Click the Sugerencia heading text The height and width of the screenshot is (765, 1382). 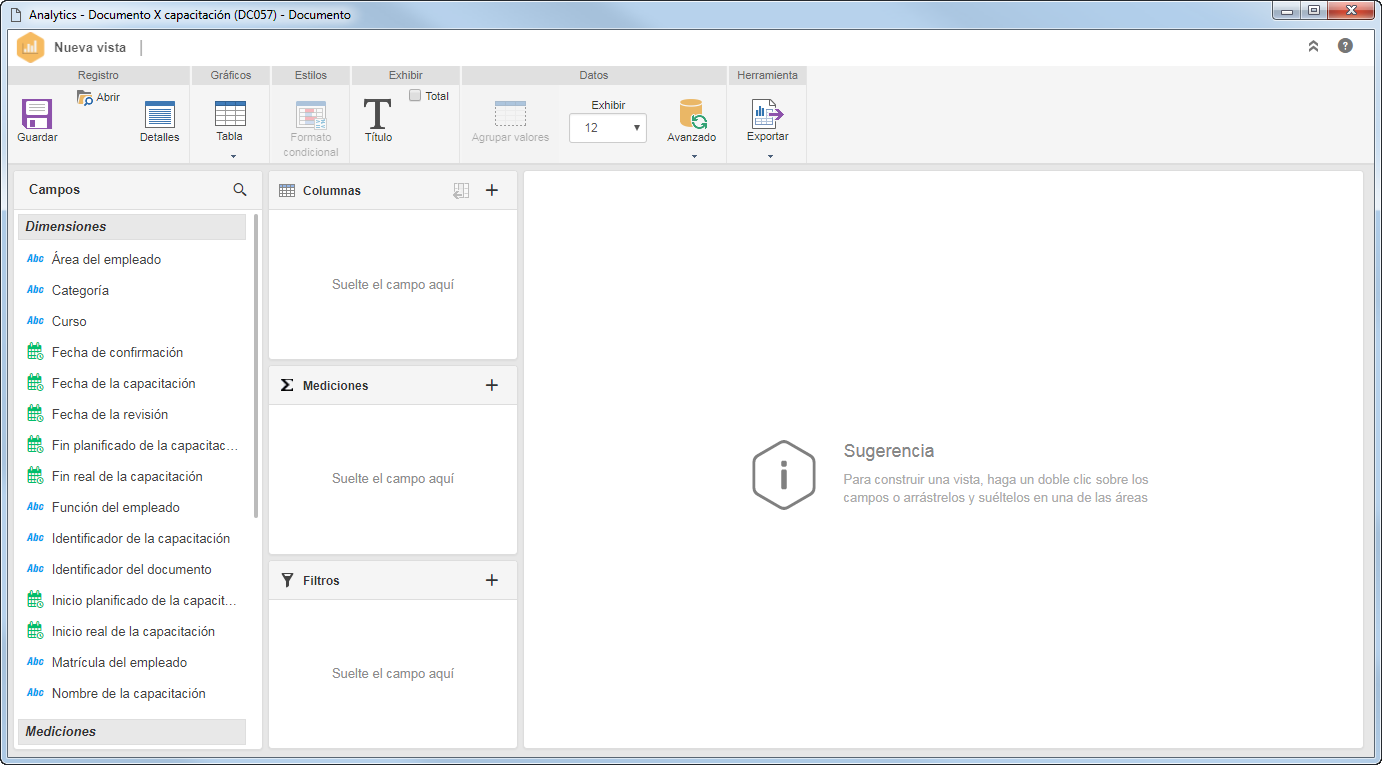pos(889,451)
